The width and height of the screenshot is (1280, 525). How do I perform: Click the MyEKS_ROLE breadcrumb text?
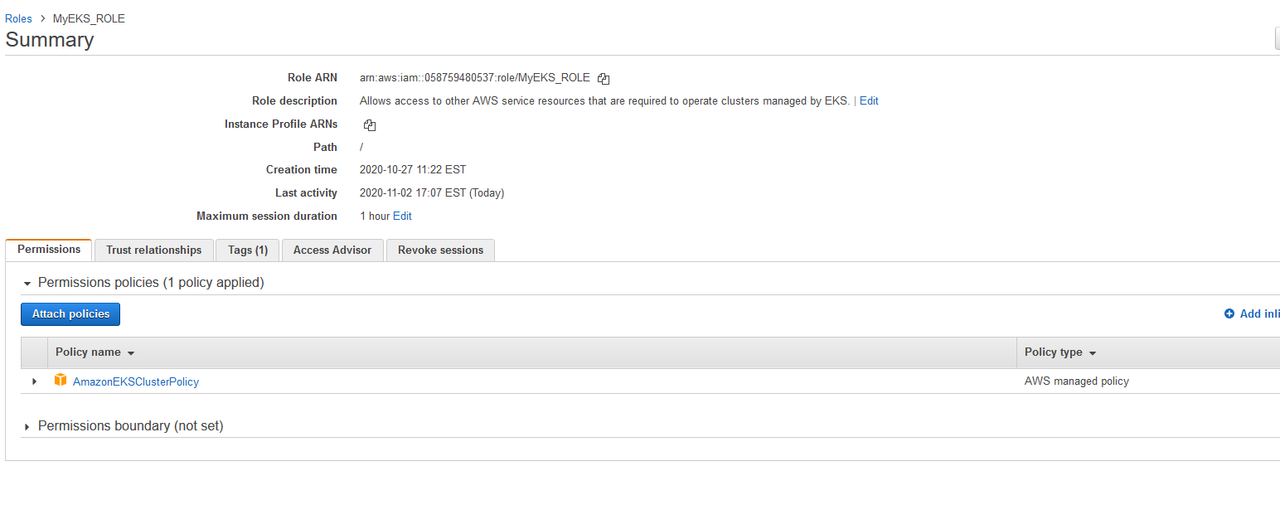point(89,19)
